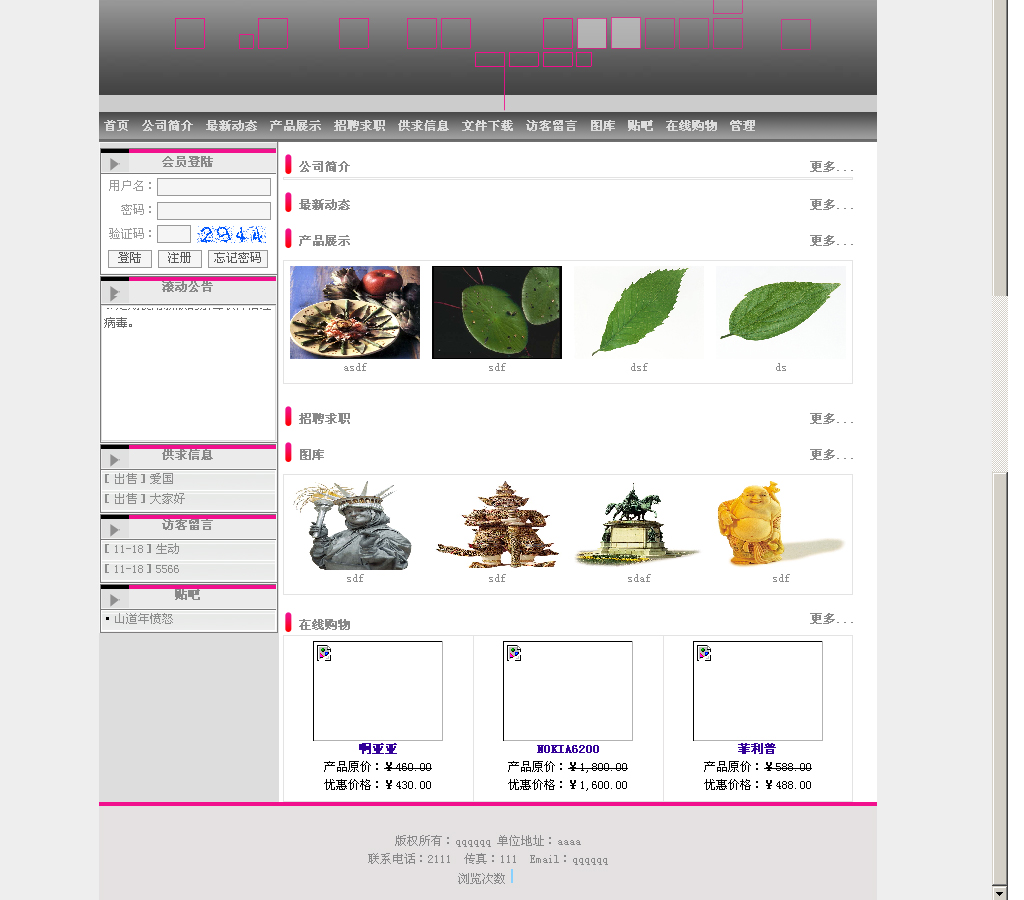Click the scrollbar down arrow
The height and width of the screenshot is (900, 1024).
point(999,892)
